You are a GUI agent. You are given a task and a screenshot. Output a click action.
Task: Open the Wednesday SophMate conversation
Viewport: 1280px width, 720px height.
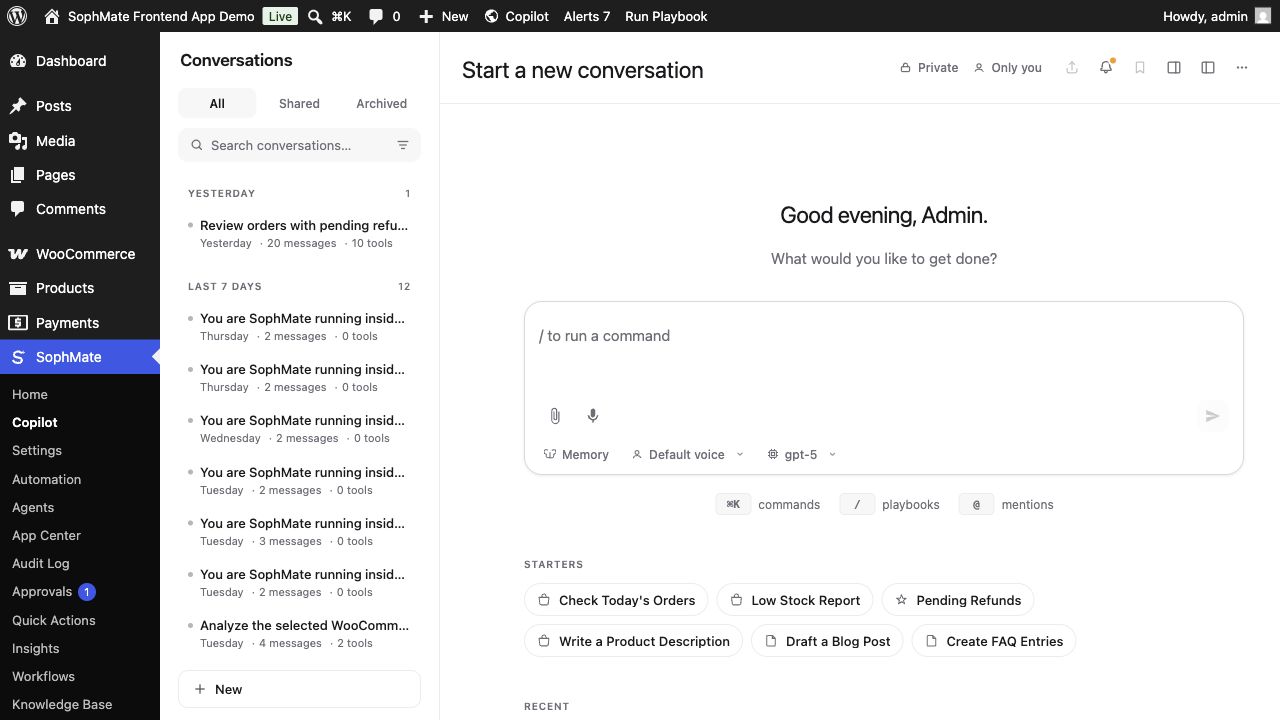tap(299, 429)
